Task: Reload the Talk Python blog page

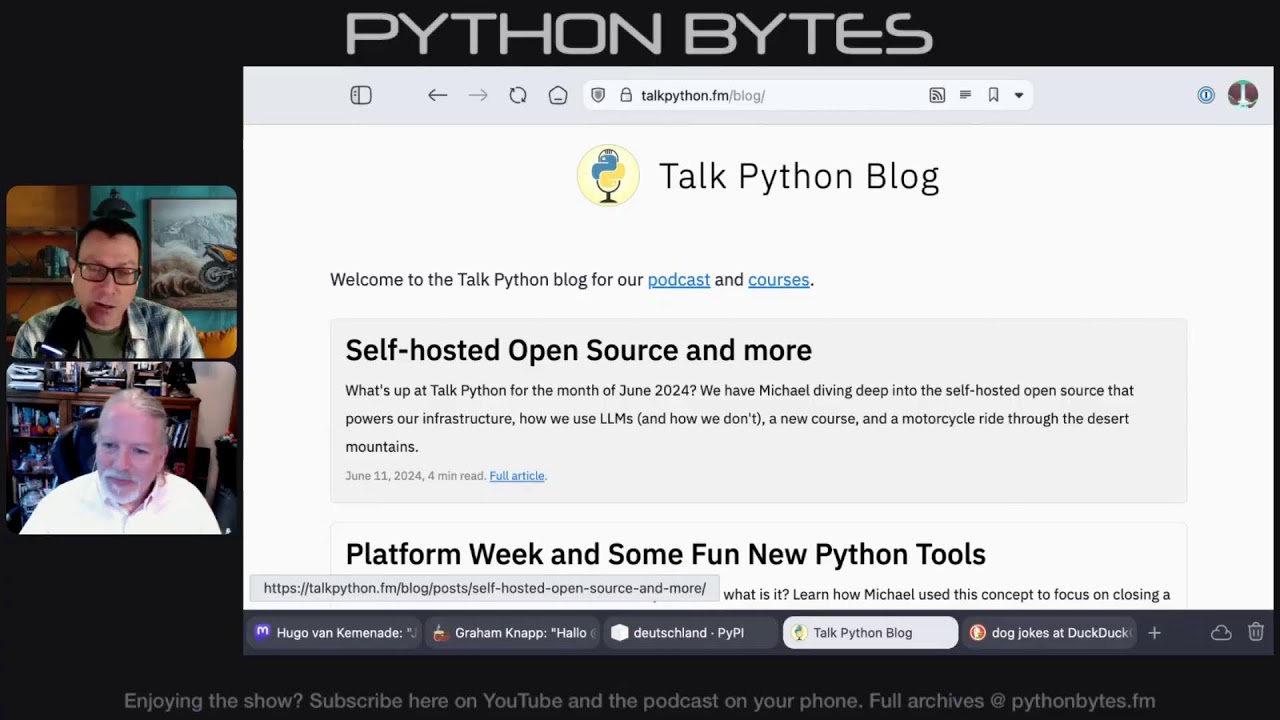Action: pyautogui.click(x=518, y=95)
